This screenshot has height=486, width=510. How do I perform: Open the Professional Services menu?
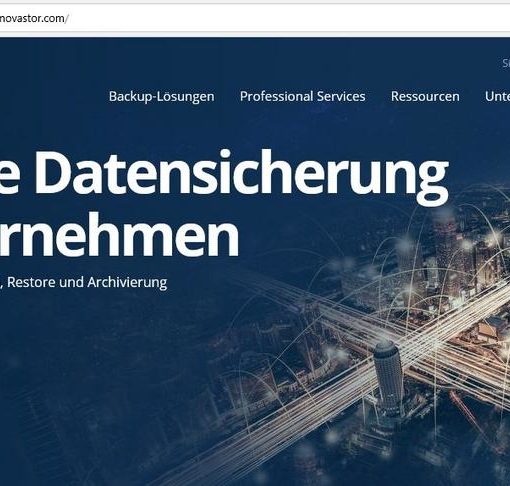click(303, 96)
